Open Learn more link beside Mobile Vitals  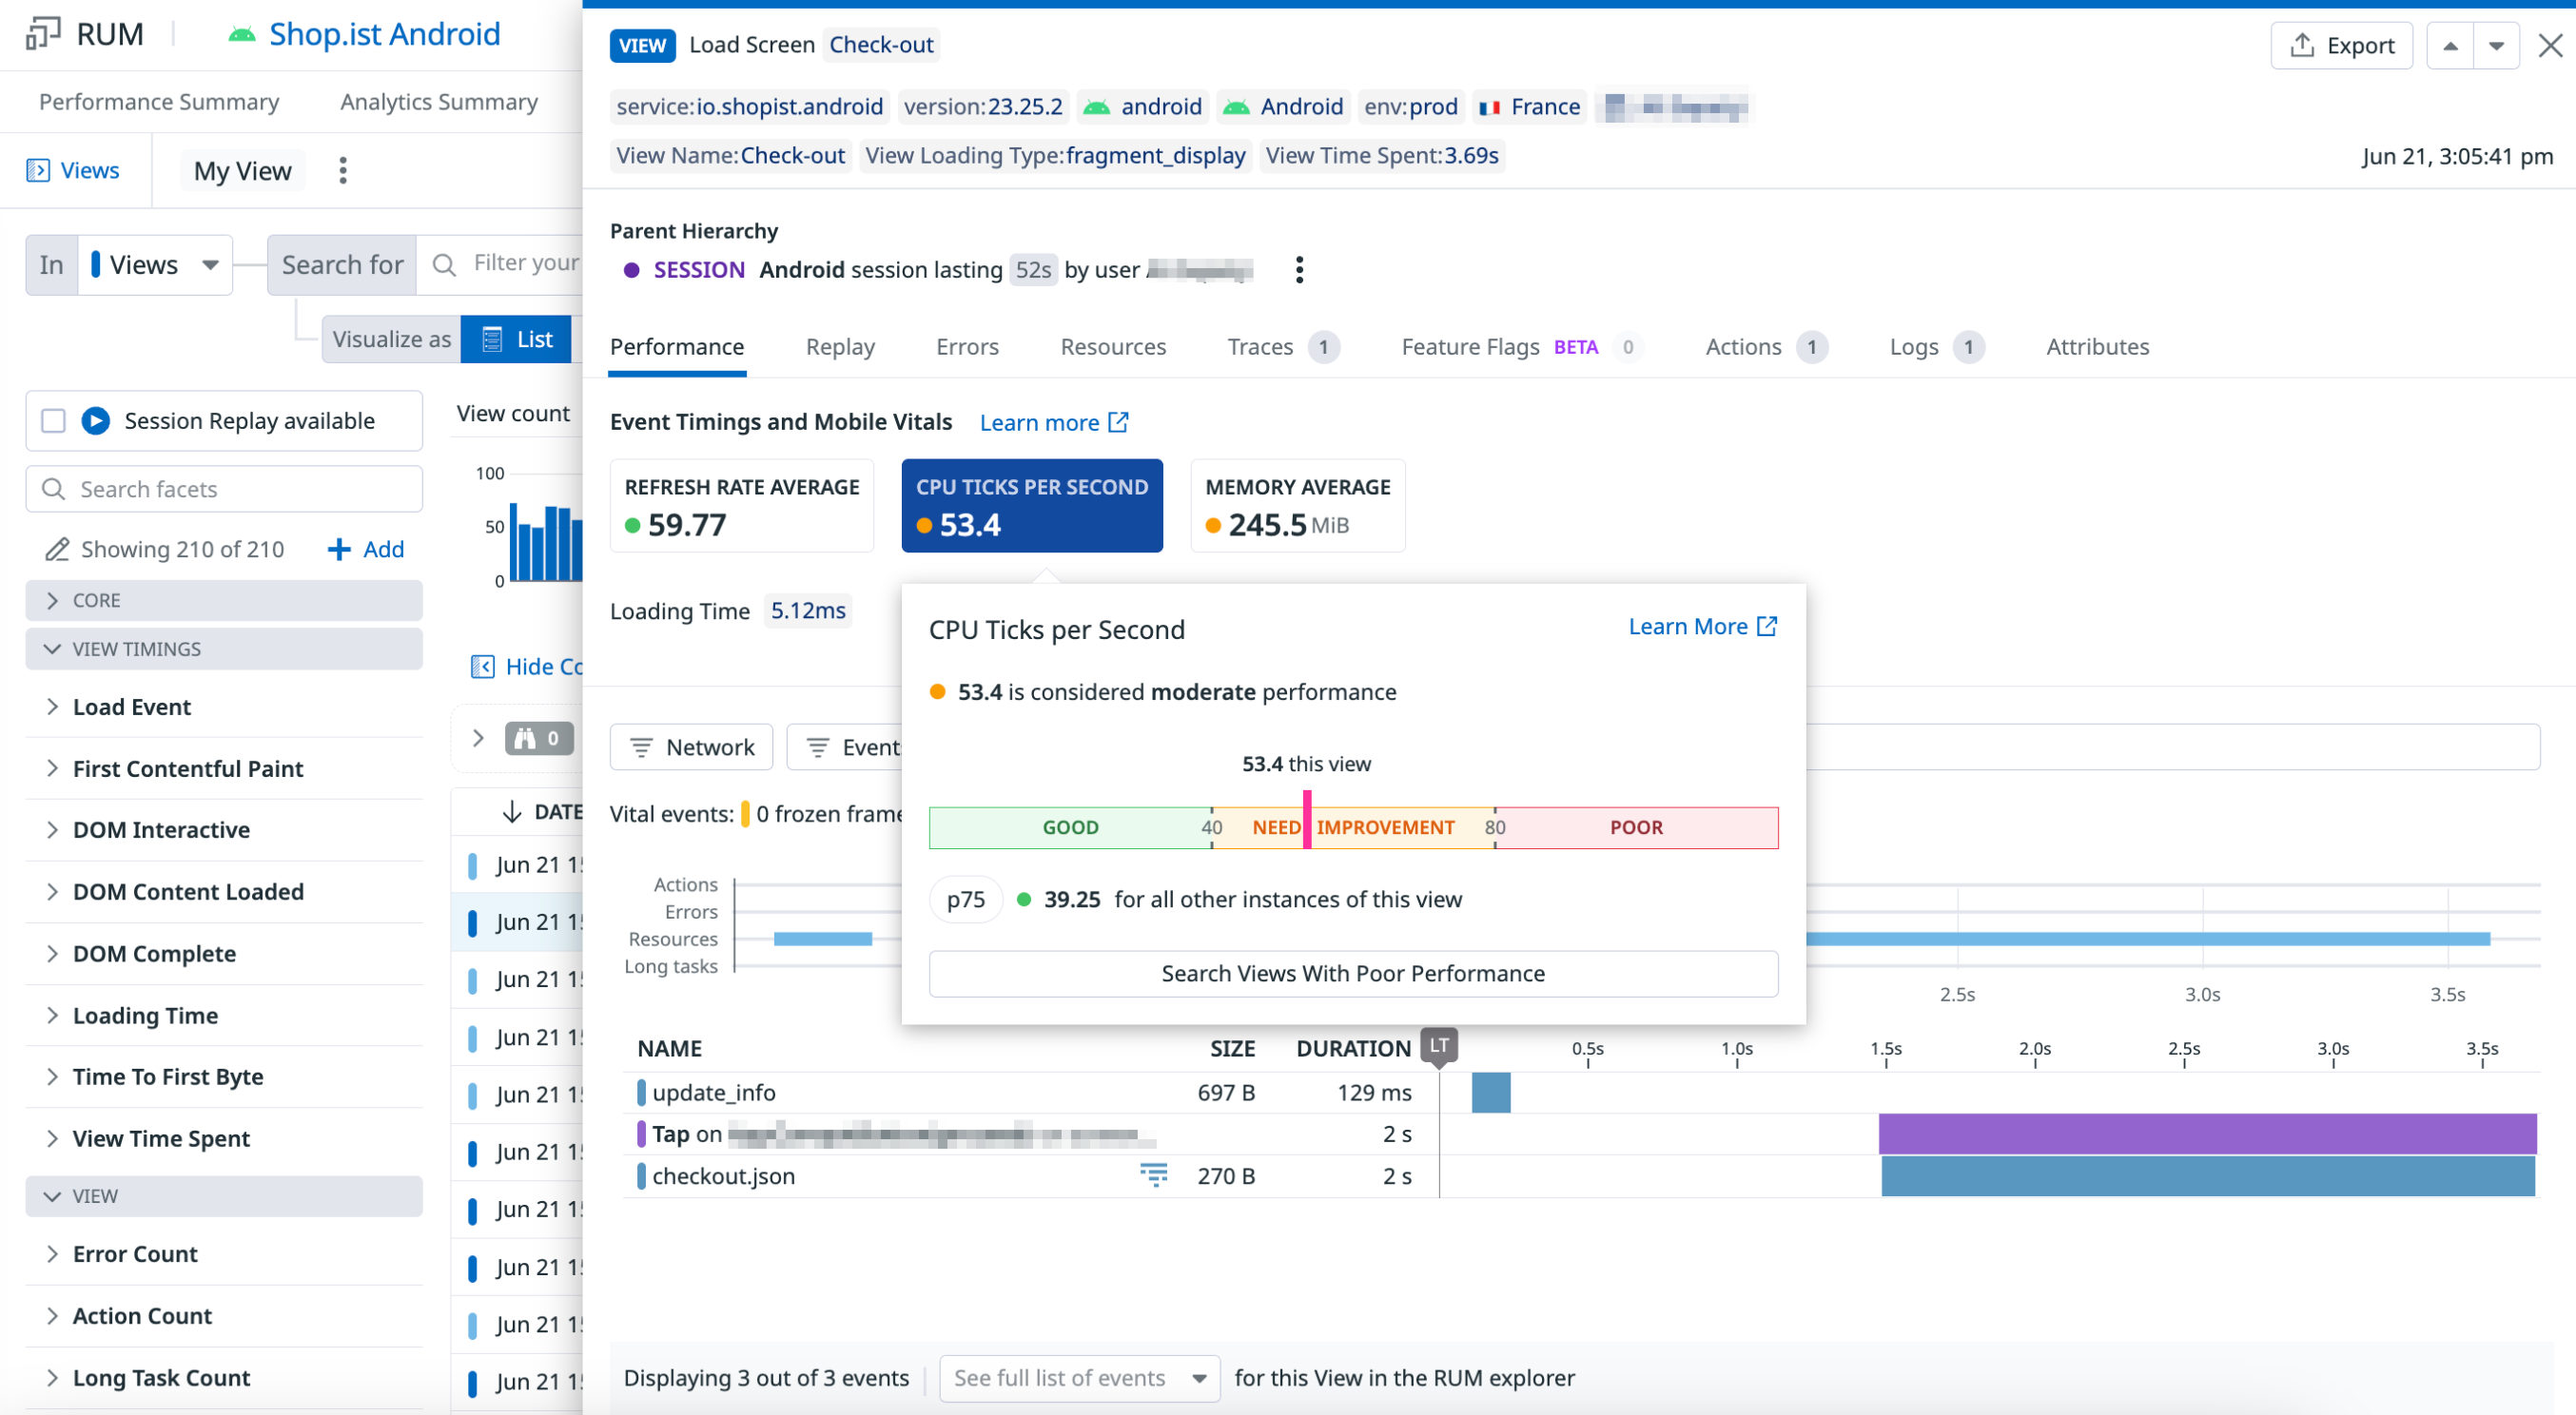1053,422
